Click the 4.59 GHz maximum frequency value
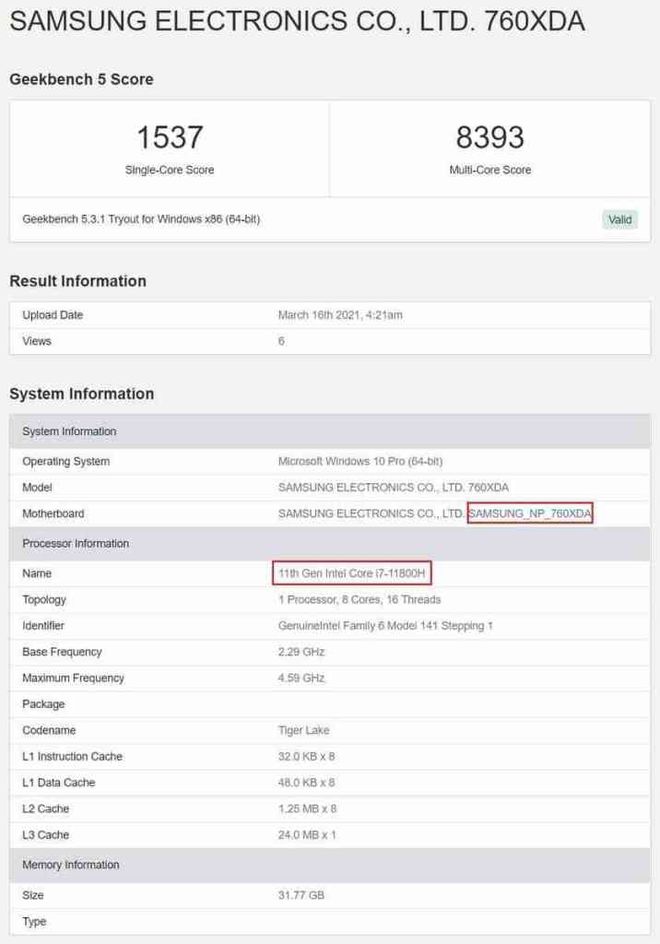Screen dimensions: 660x944 point(301,678)
